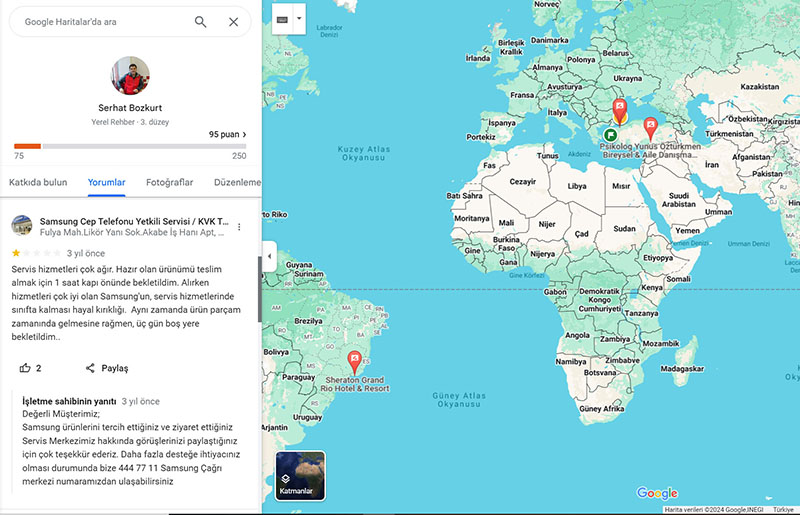The height and width of the screenshot is (515, 800).
Task: Click the Paylaş share button
Action: (106, 368)
